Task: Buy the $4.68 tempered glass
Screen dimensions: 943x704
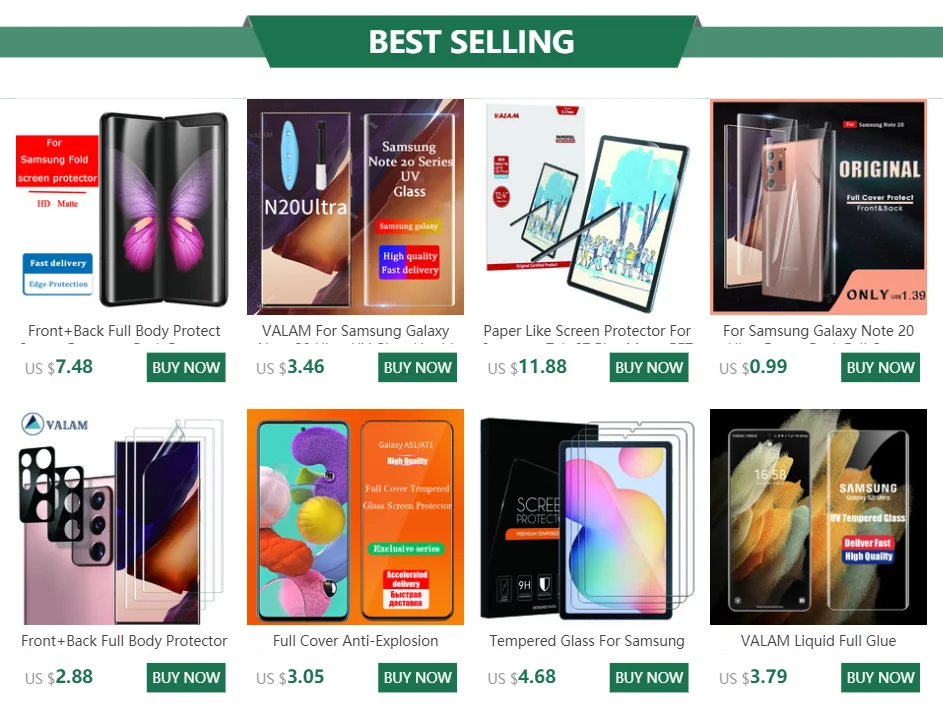Action: pos(649,678)
